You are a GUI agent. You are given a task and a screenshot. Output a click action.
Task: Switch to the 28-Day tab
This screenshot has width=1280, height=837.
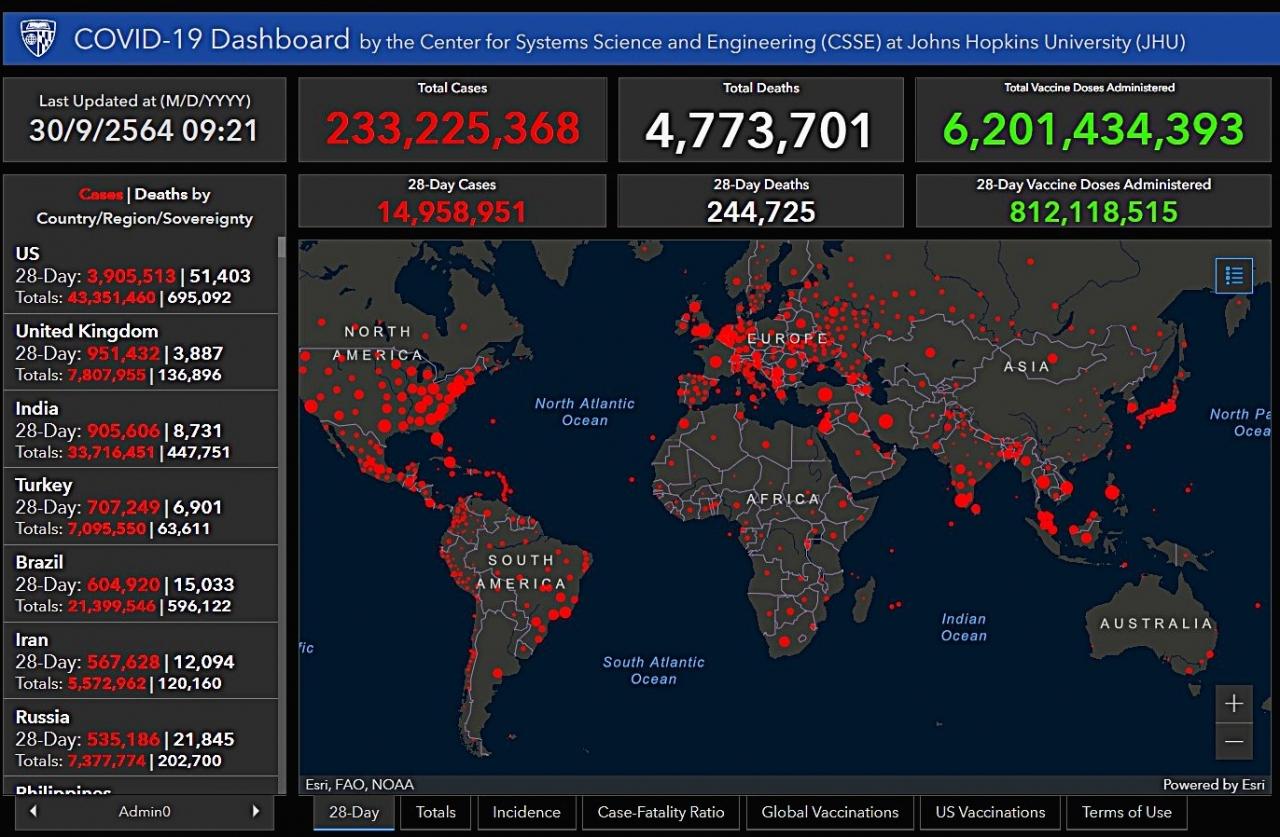click(x=354, y=812)
